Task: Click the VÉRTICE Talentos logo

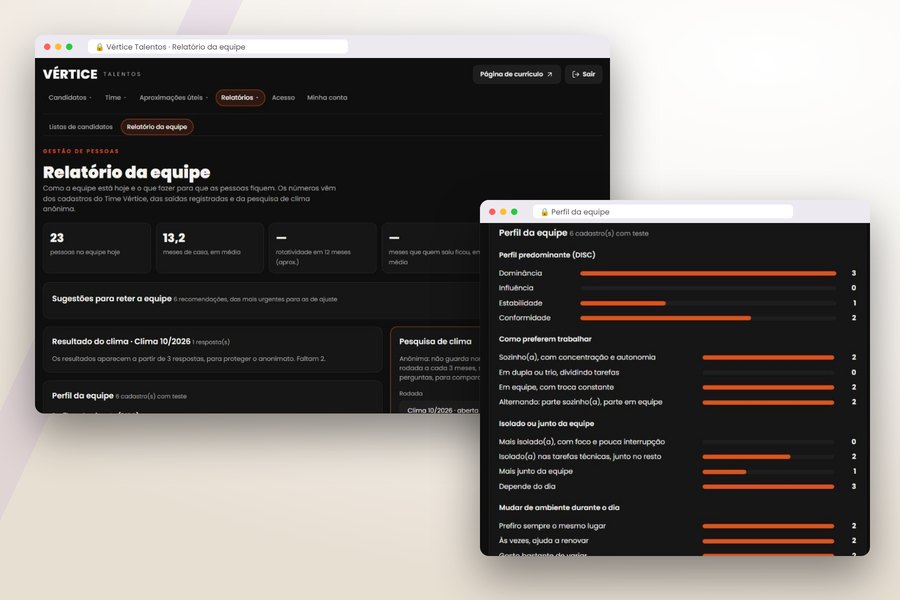Action: pos(92,74)
